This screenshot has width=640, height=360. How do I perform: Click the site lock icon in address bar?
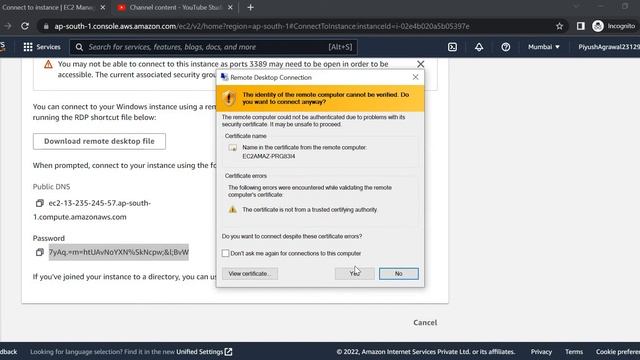(x=46, y=26)
